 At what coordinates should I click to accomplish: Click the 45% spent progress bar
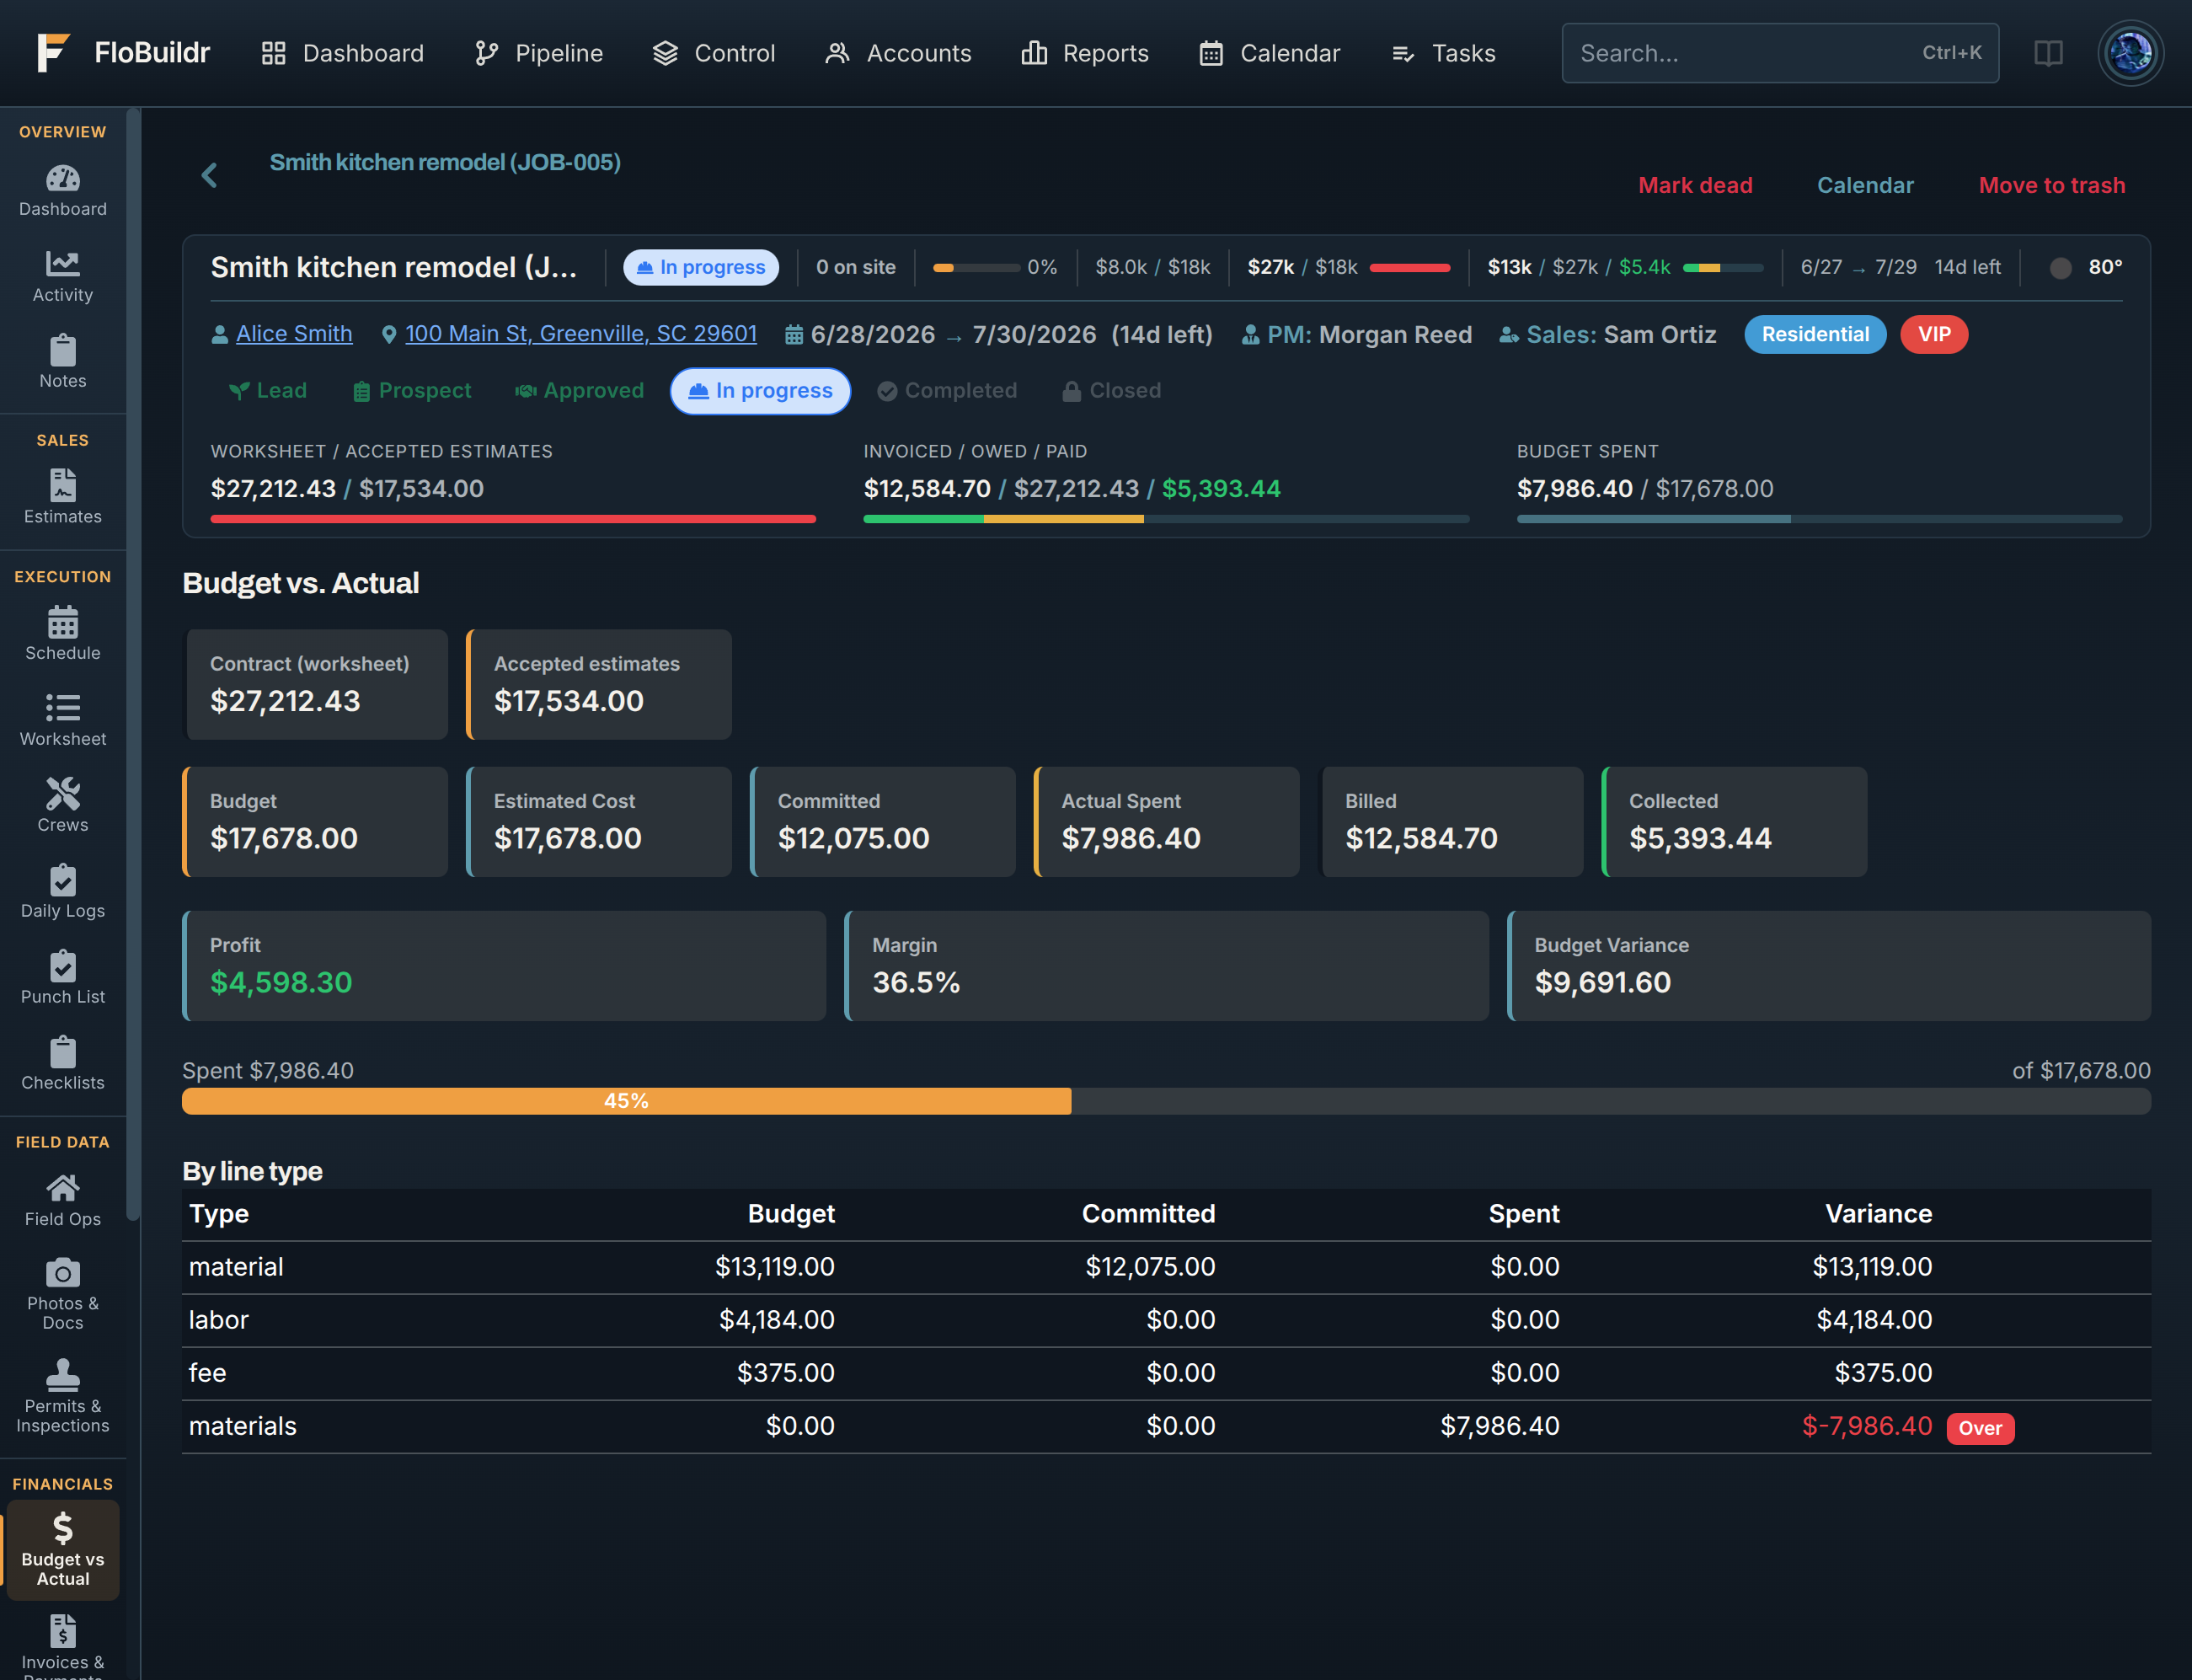tap(1166, 1101)
